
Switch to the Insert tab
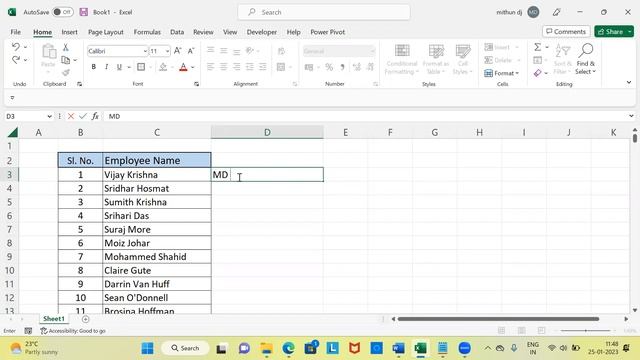pyautogui.click(x=69, y=32)
